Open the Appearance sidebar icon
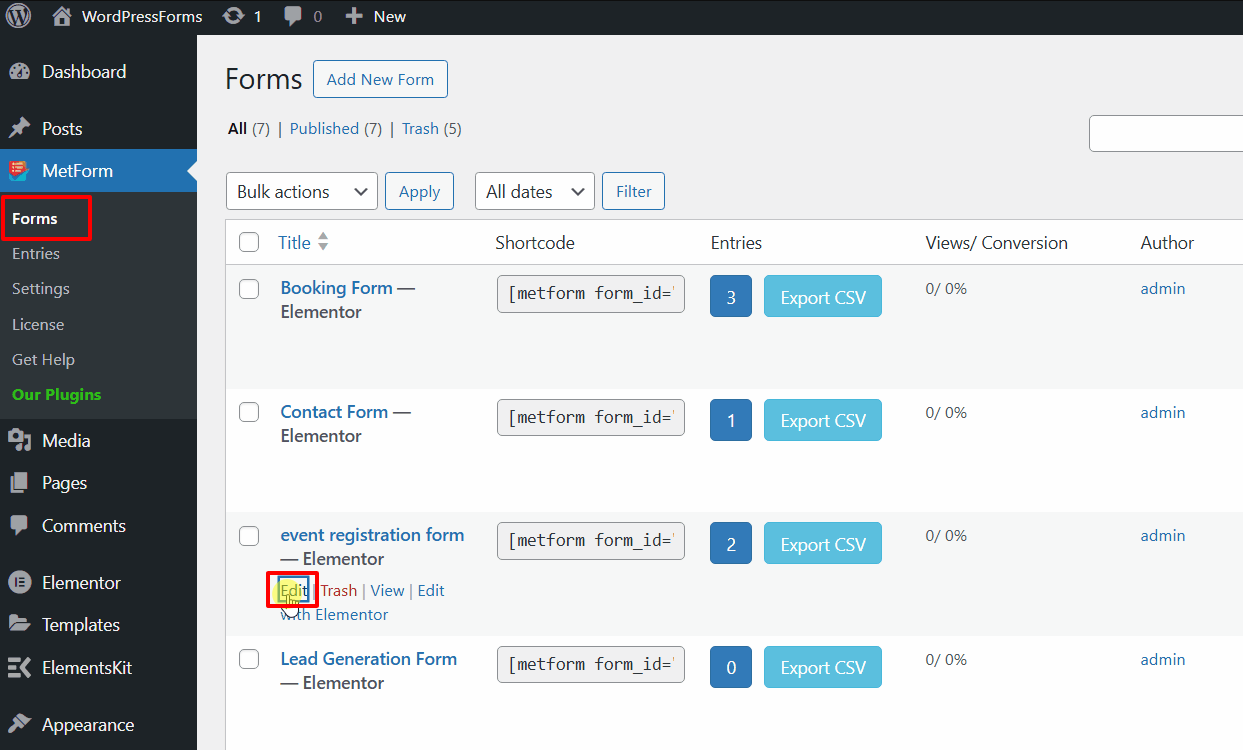This screenshot has height=750, width=1243. [x=20, y=724]
